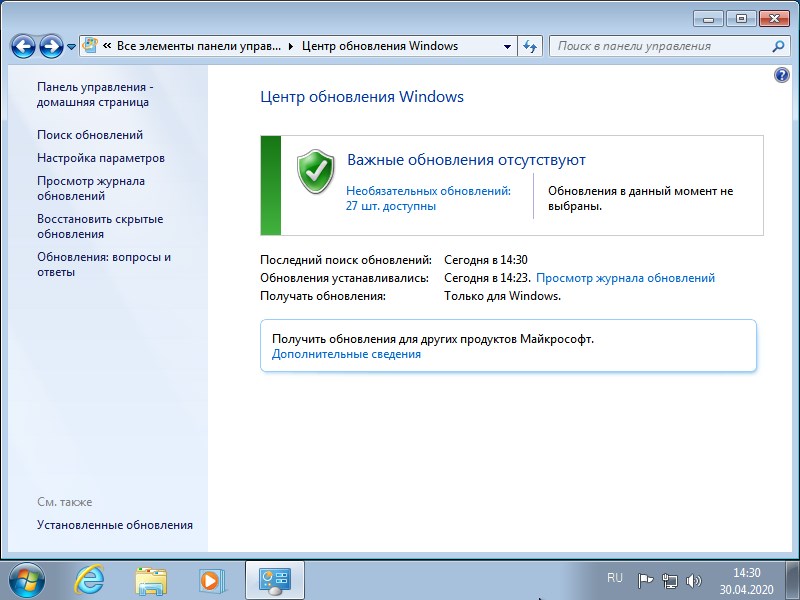Click the 'Сегодня в 14:30' last search value
Viewport: 800px width, 600px height.
tap(486, 260)
